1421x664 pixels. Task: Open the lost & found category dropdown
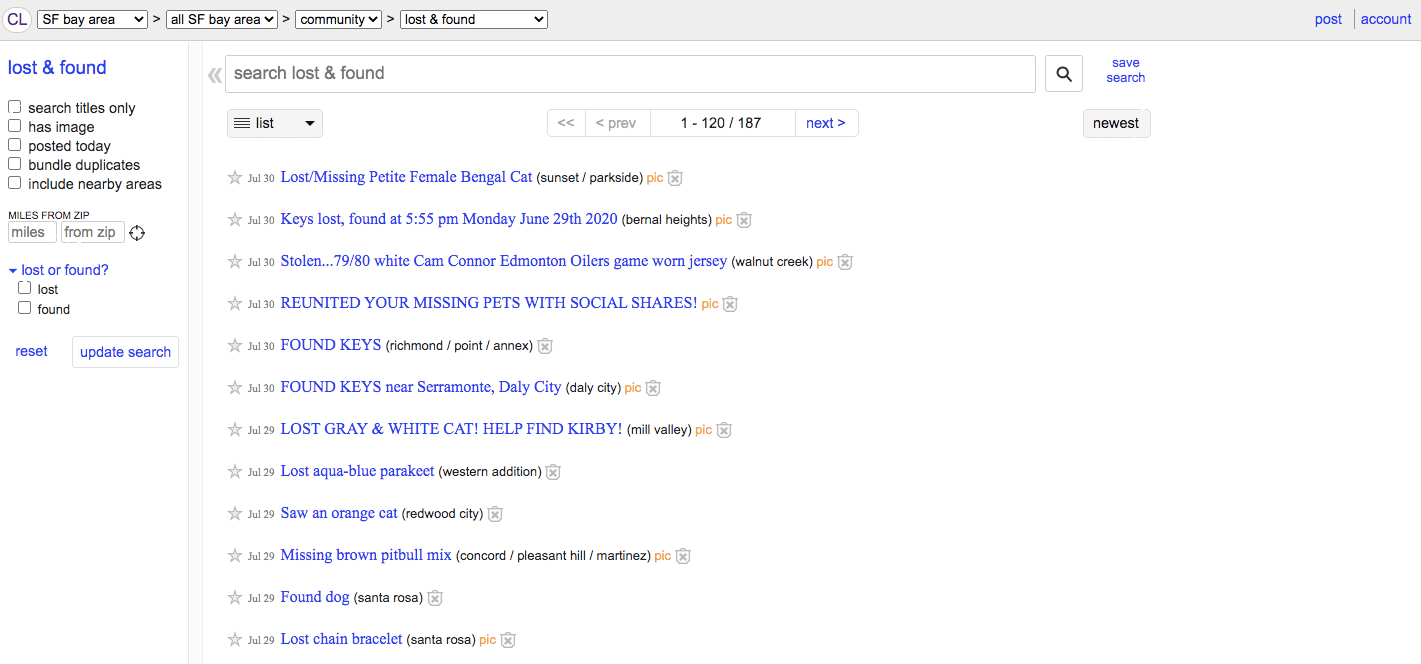473,19
